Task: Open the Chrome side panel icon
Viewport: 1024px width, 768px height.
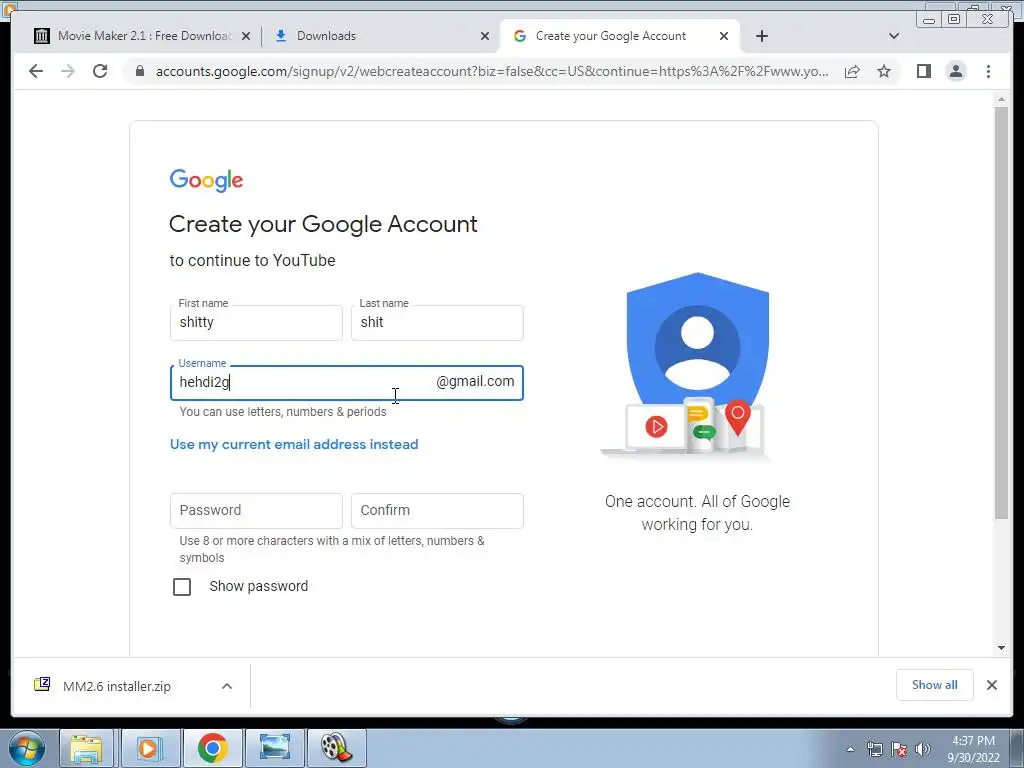Action: (x=923, y=71)
